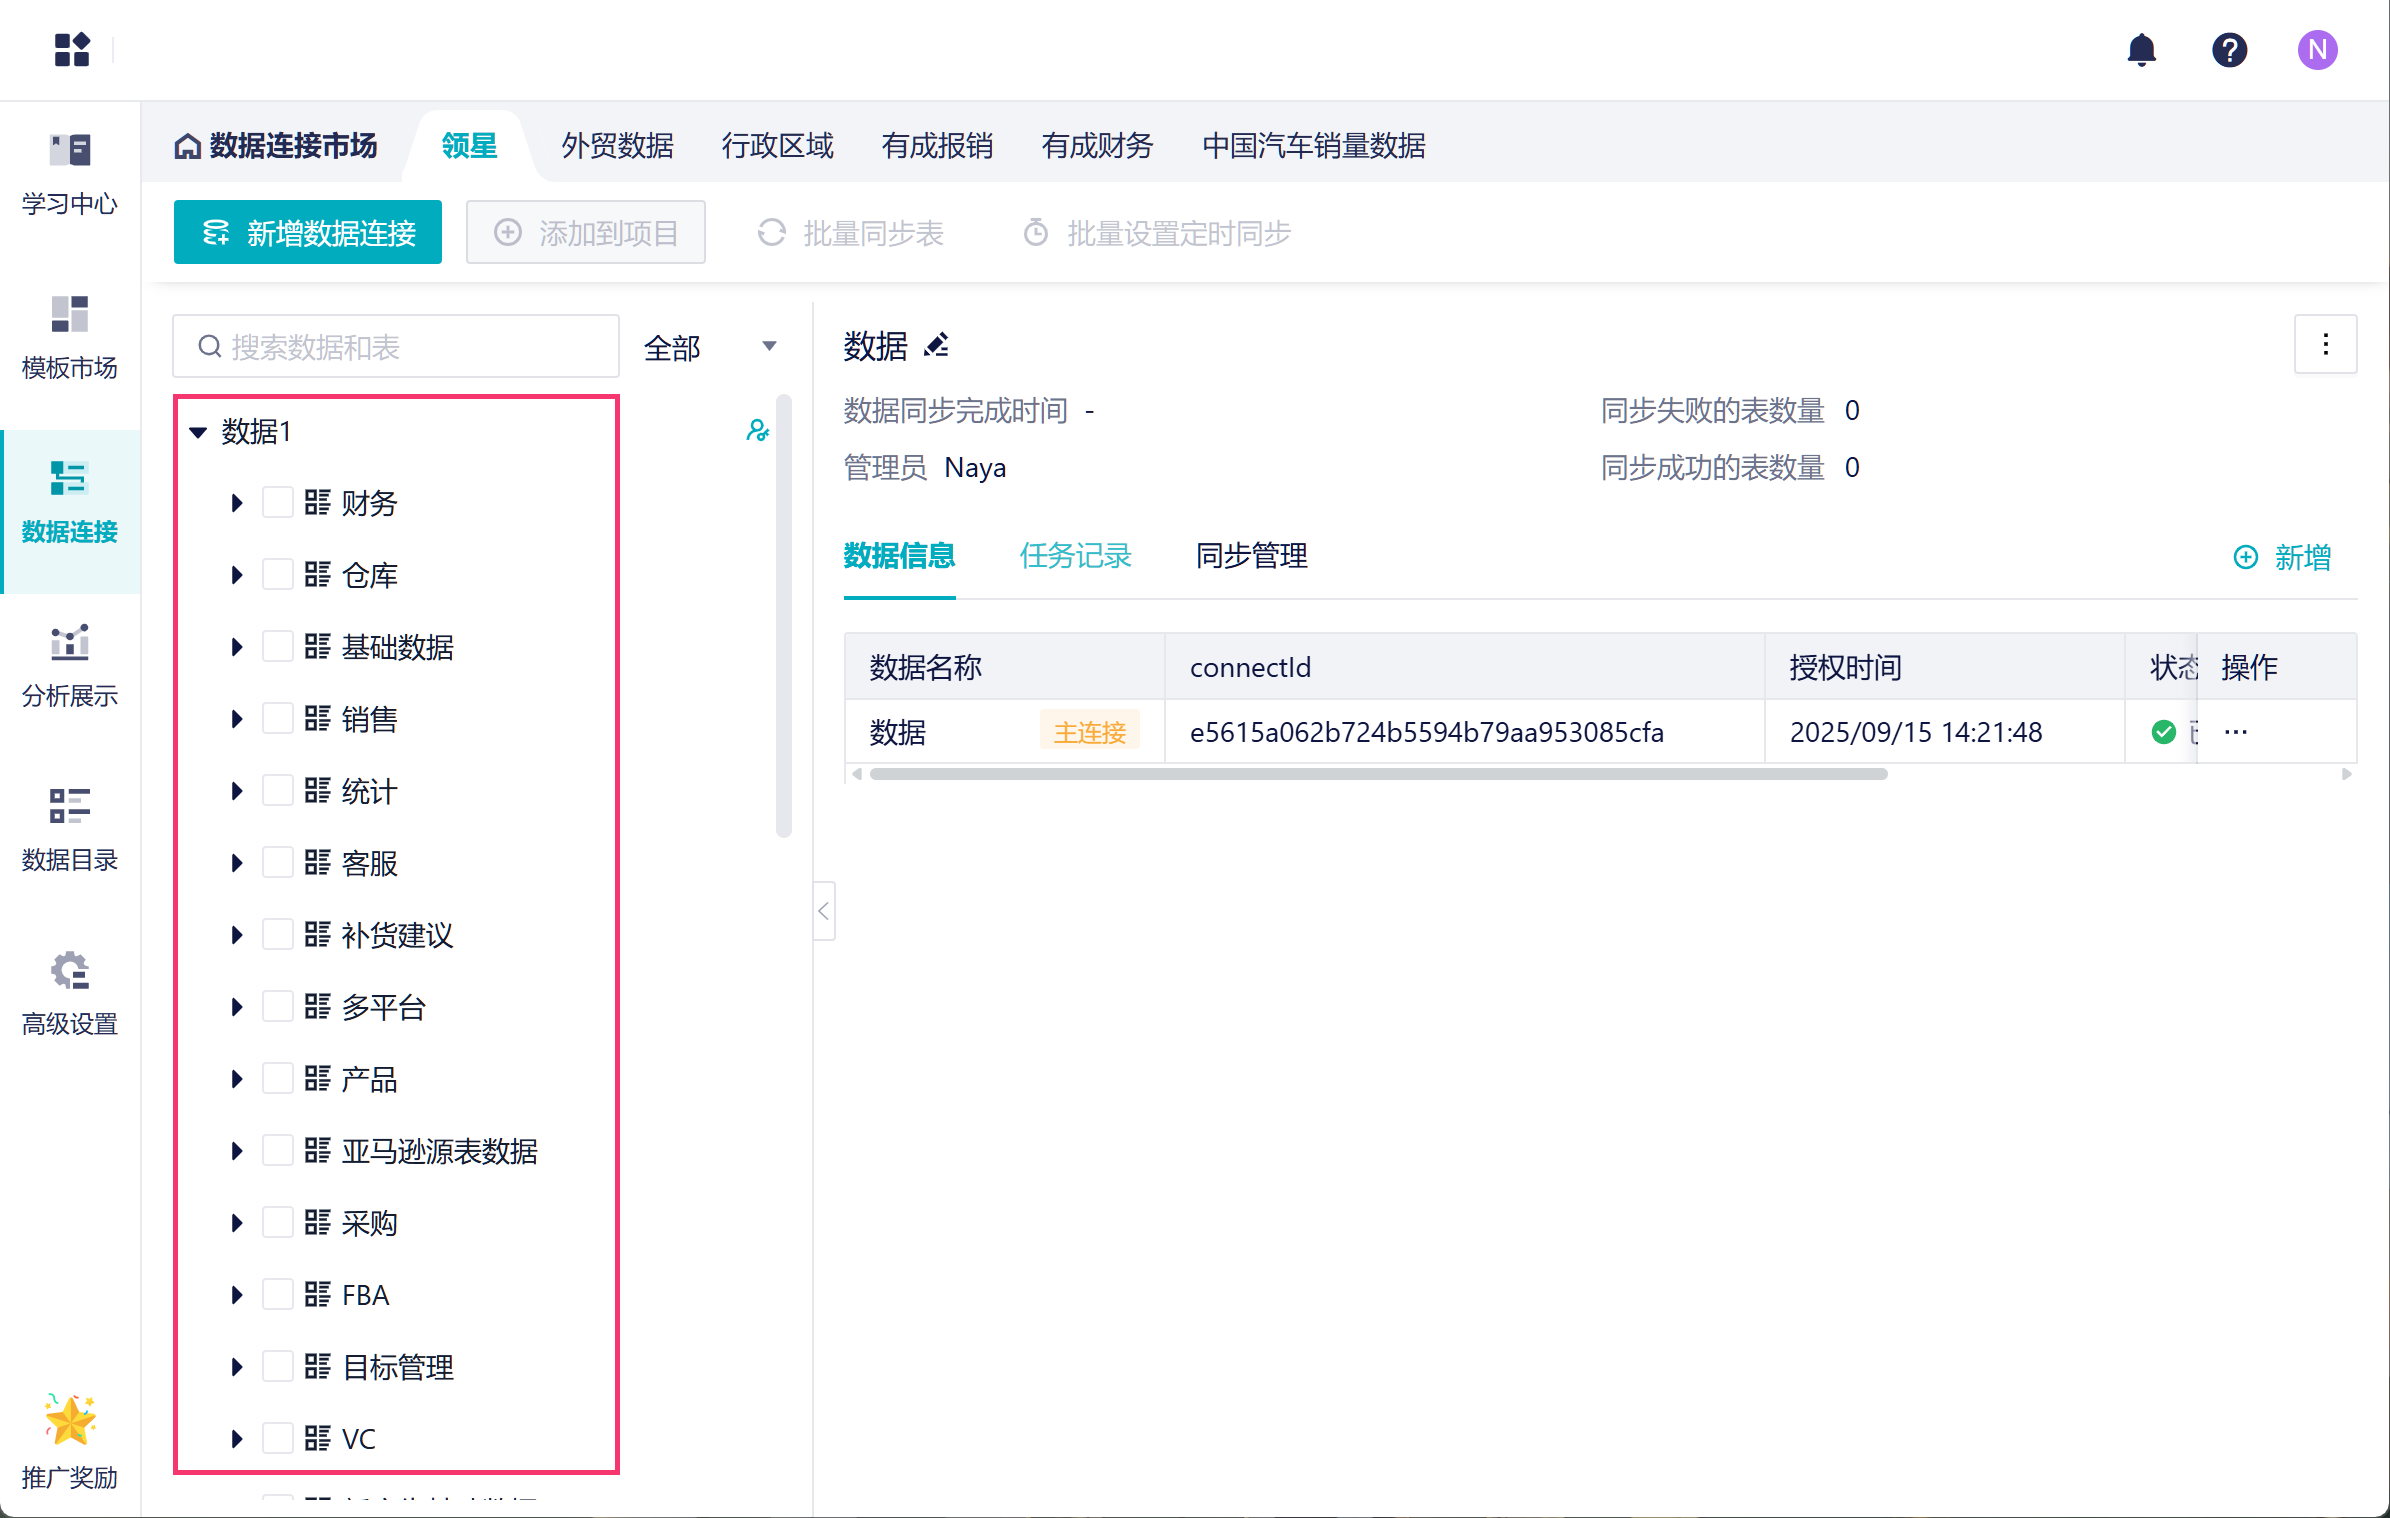Click the table's horizontal scrollbar
Image resolution: width=2390 pixels, height=1518 pixels.
click(x=1378, y=774)
